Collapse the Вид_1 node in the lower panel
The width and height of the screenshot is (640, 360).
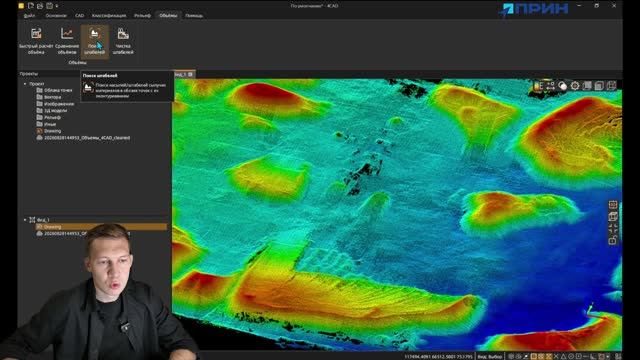[x=25, y=220]
